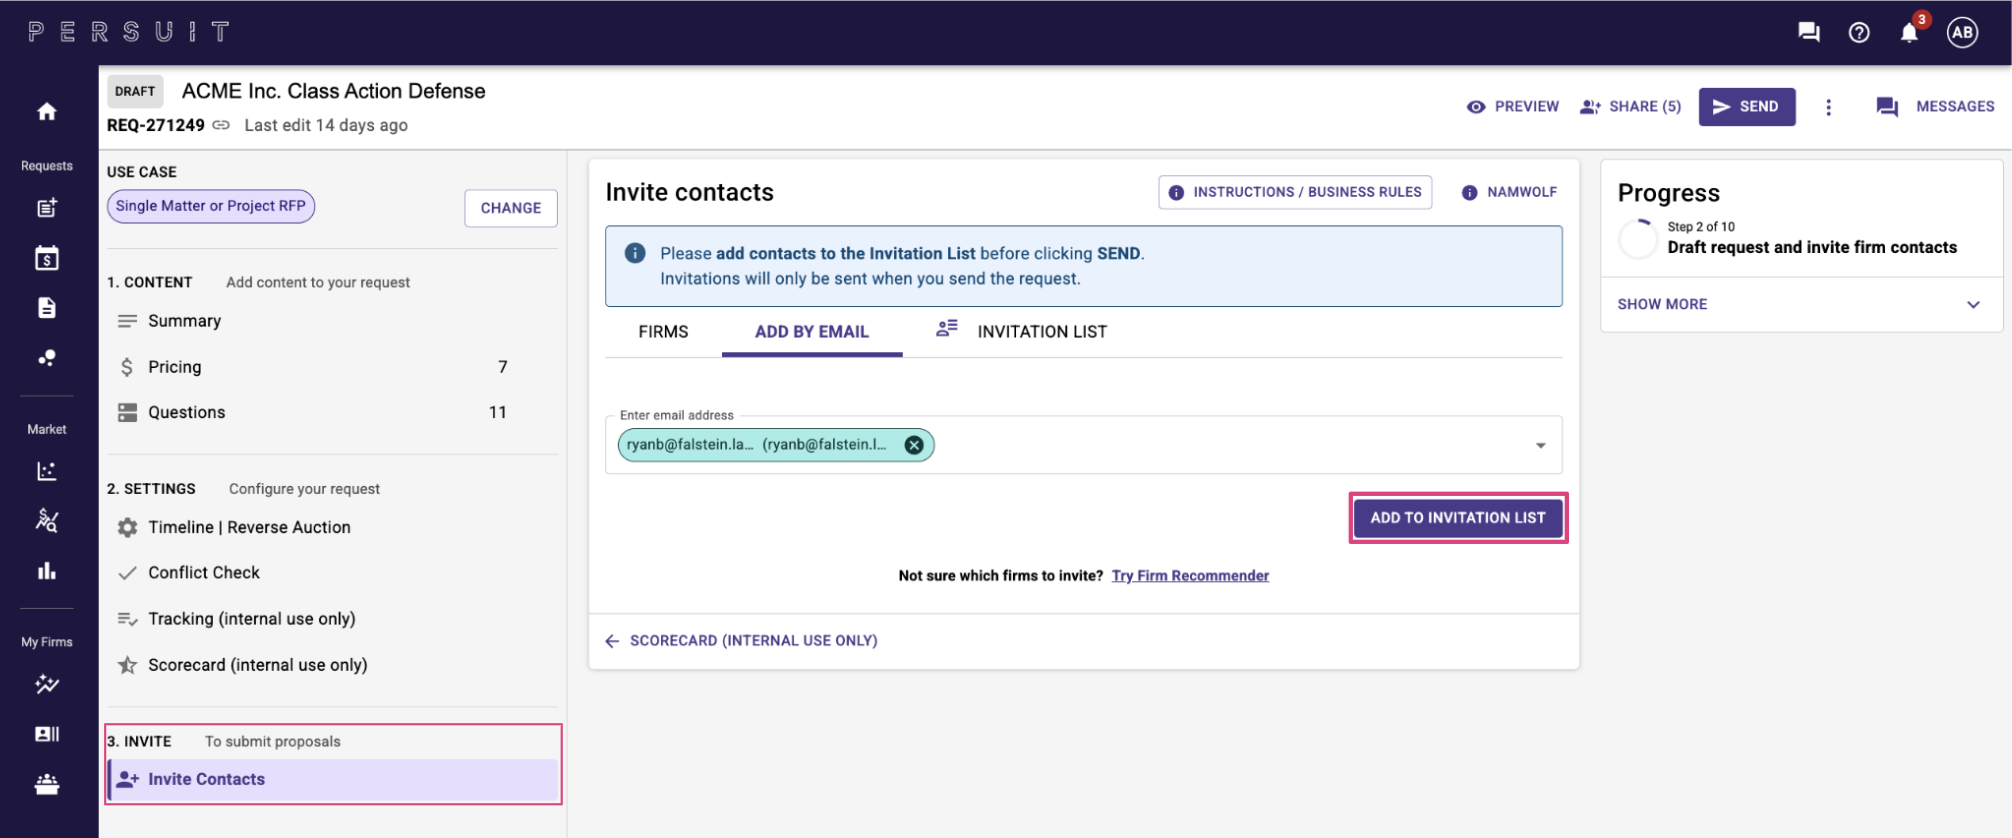Open the chat bubbles icon in top bar

[x=1809, y=32]
